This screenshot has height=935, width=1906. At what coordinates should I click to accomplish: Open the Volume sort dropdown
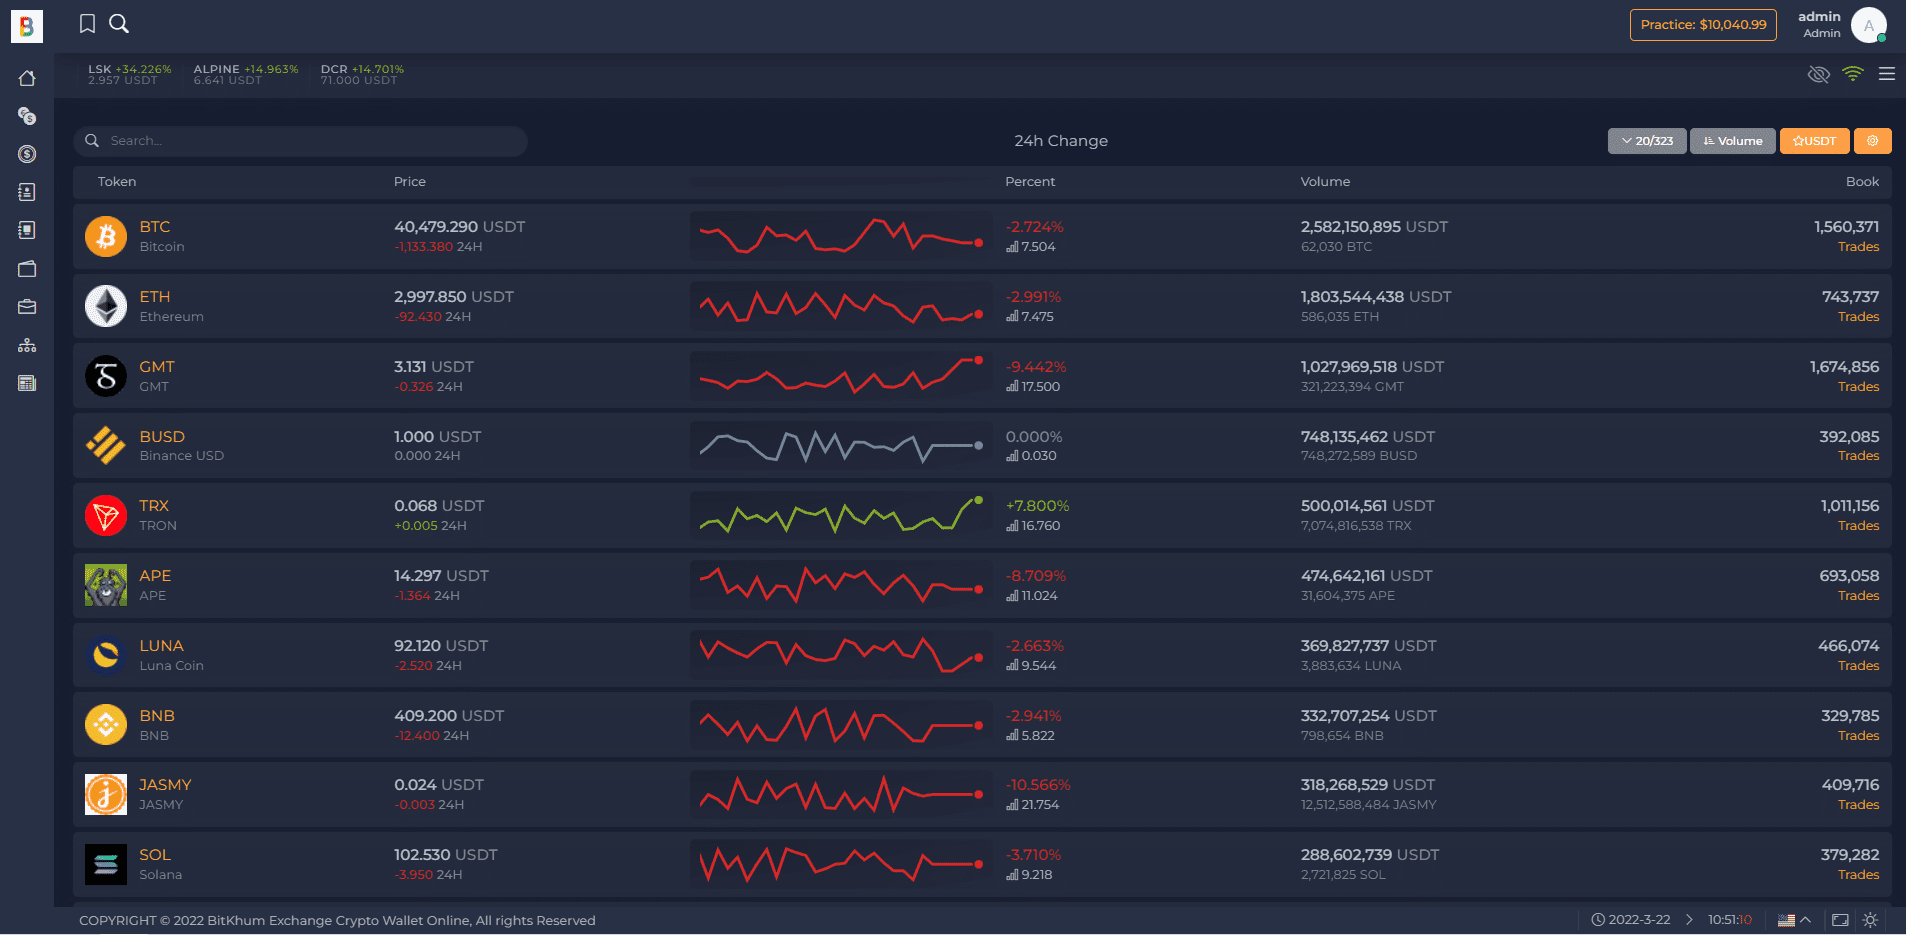[1732, 141]
